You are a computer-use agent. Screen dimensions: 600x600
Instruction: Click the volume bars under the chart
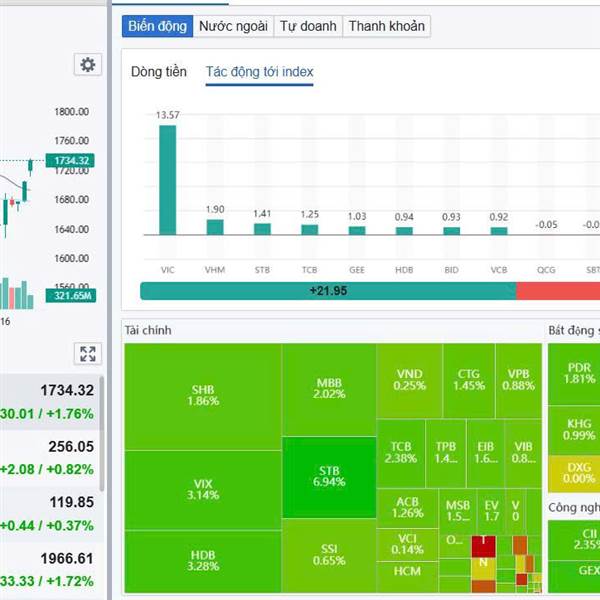click(x=17, y=294)
